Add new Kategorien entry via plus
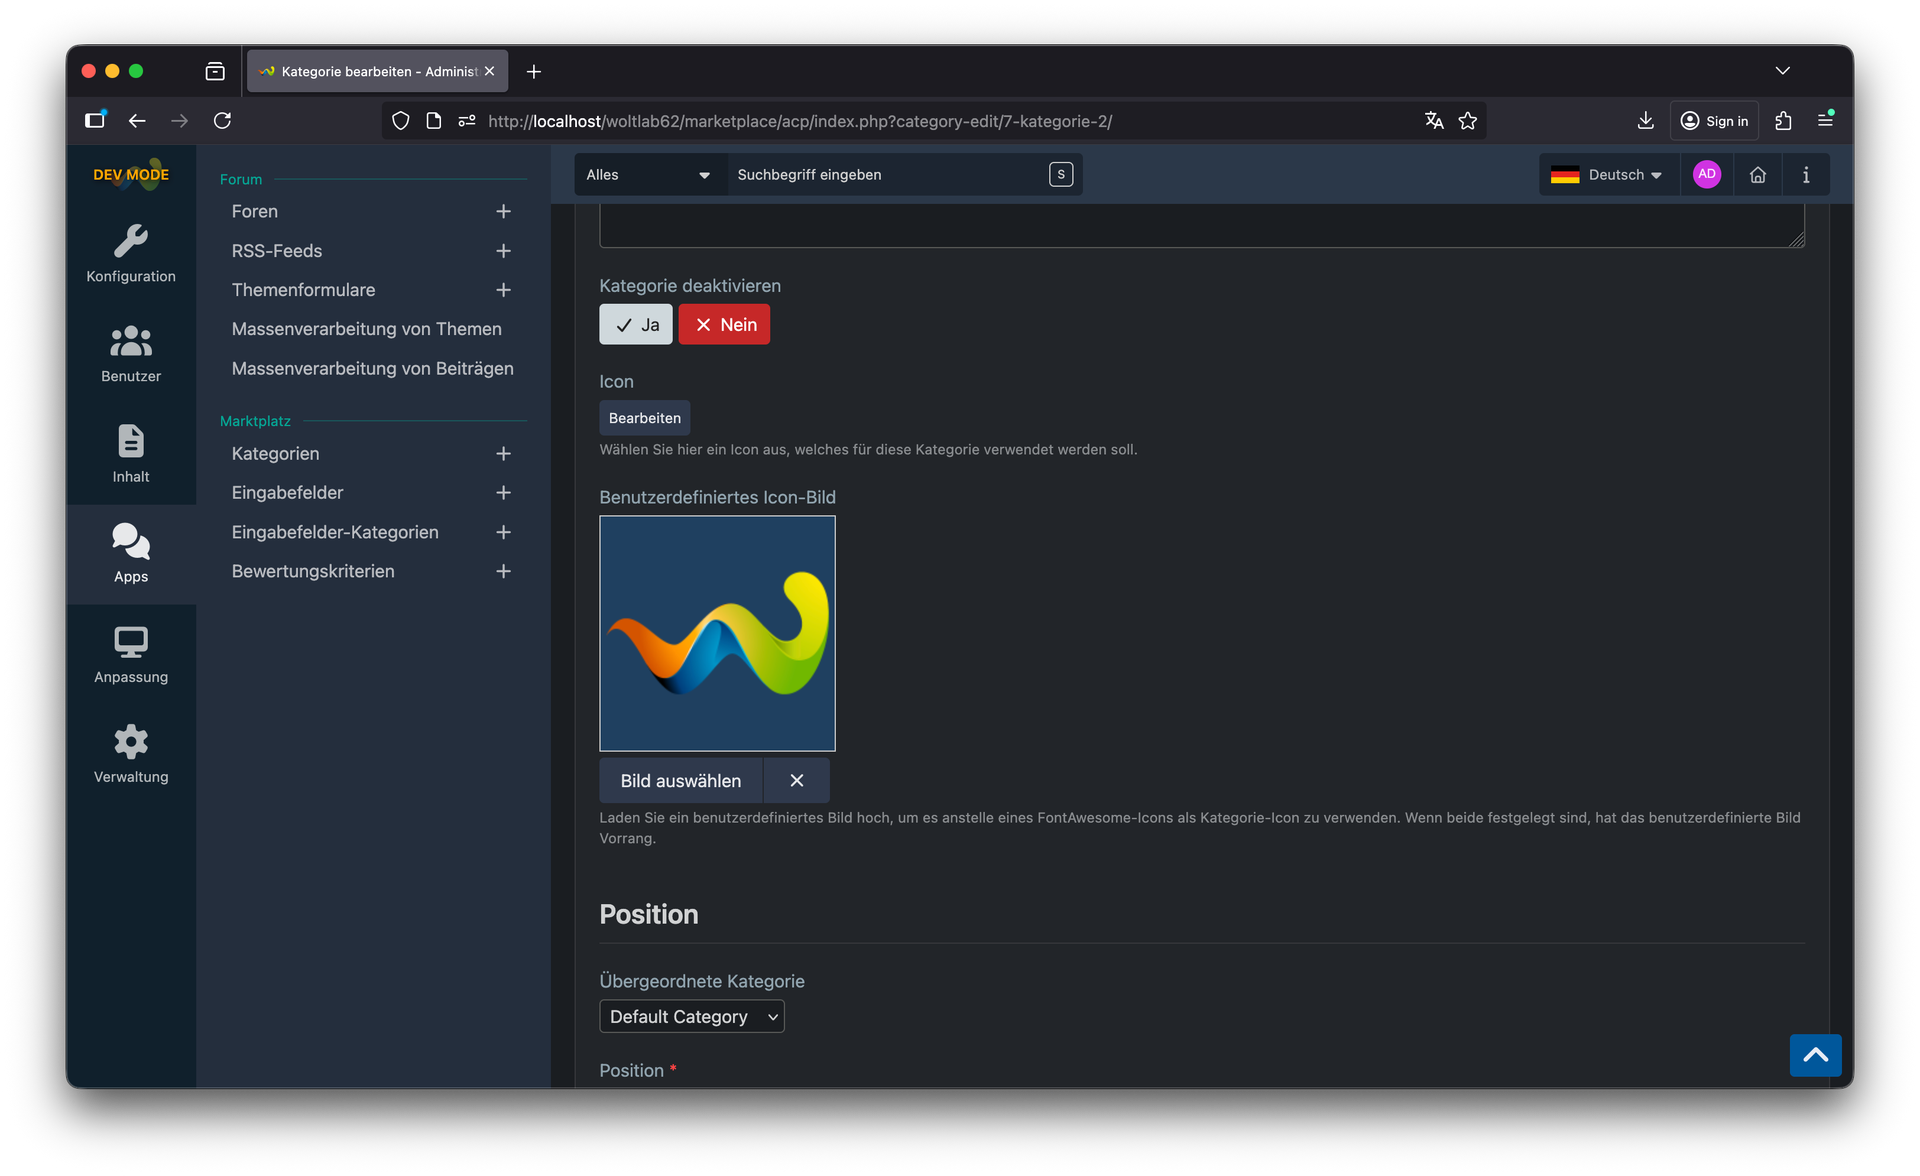Viewport: 1920px width, 1176px height. click(x=503, y=454)
